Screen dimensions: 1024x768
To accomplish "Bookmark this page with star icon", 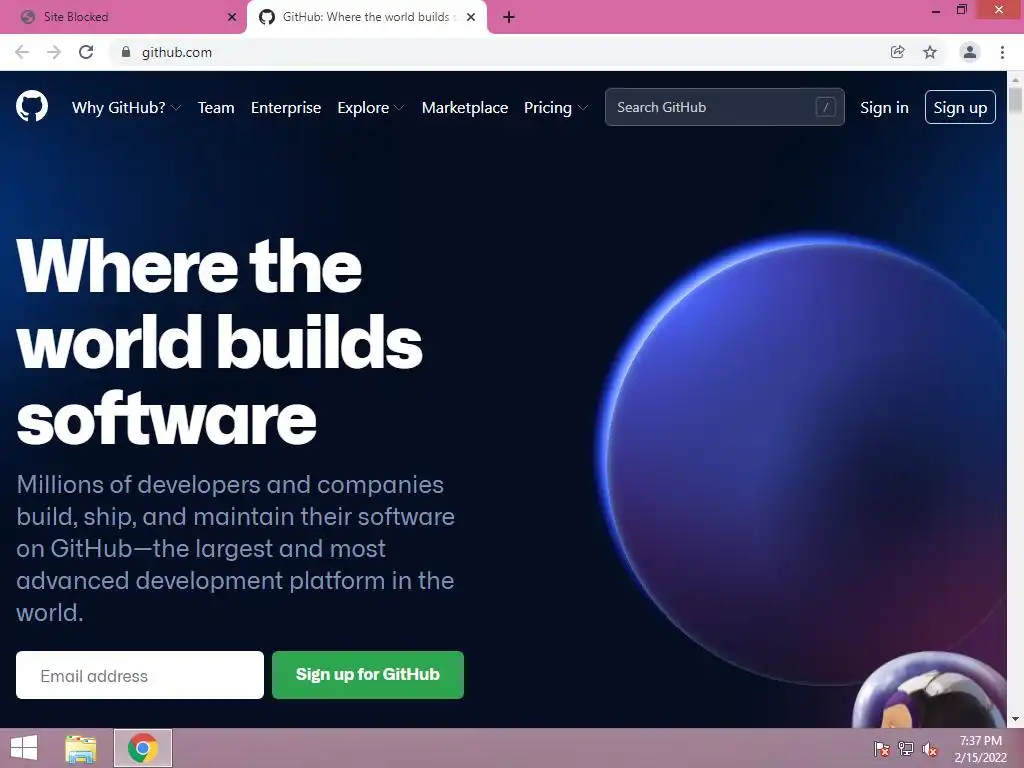I will pyautogui.click(x=930, y=52).
